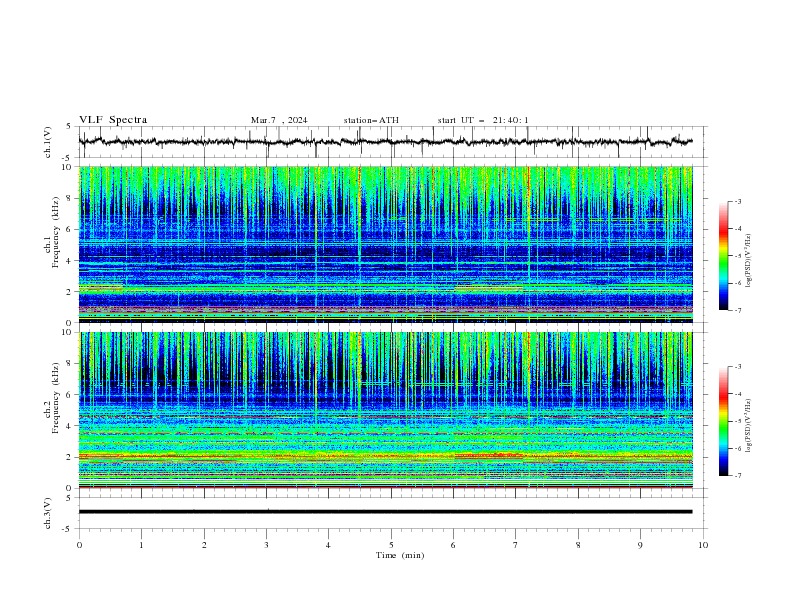Click the ch.2 "Frequency (kHz)" axis label

55,398
